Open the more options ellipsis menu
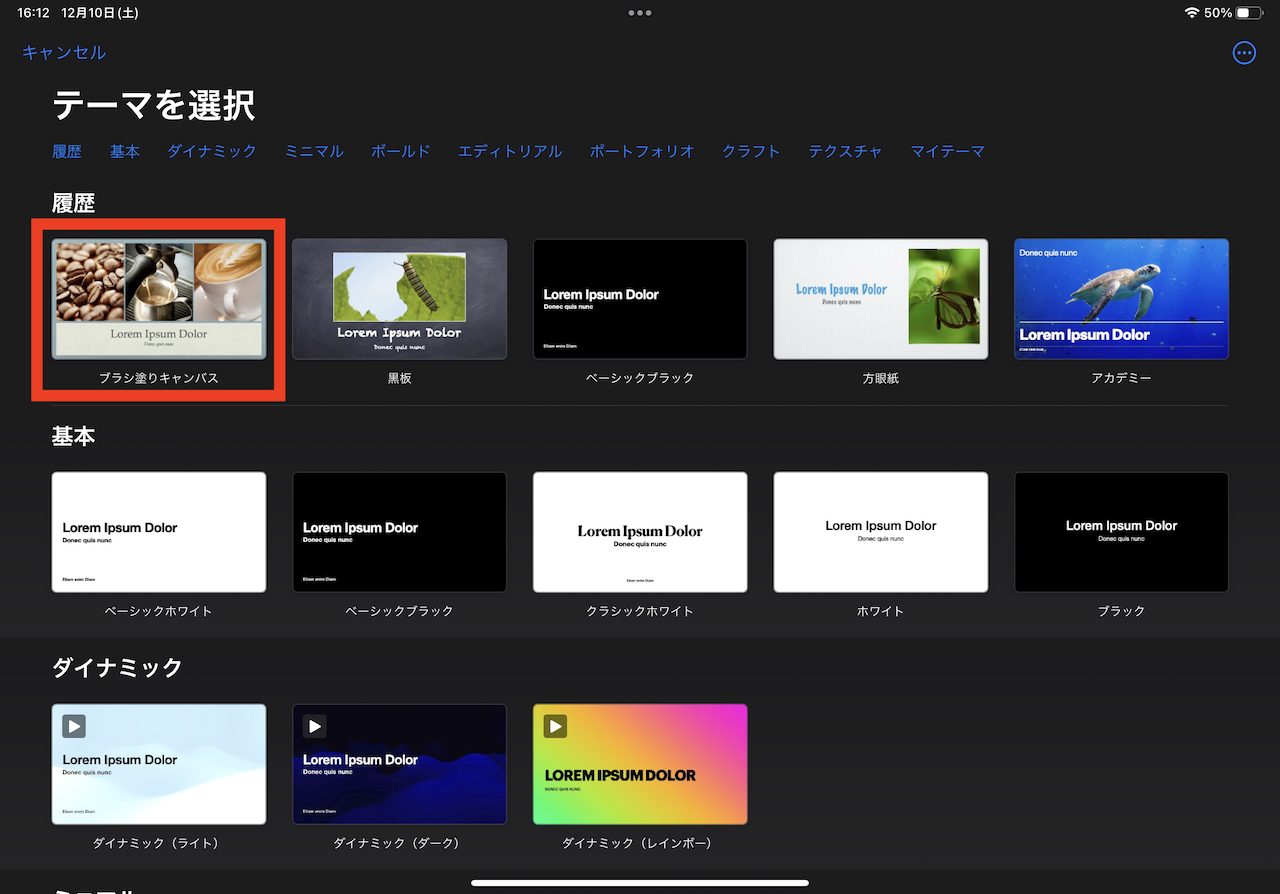The width and height of the screenshot is (1280, 894). coord(1244,53)
